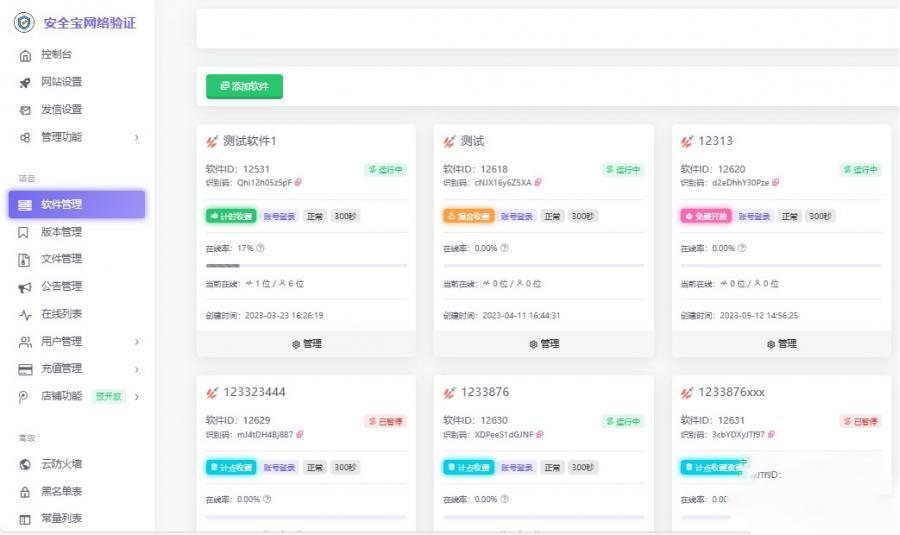This screenshot has width=900, height=535.
Task: Expand the 店铺功能 submenu chevron
Action: coord(137,397)
